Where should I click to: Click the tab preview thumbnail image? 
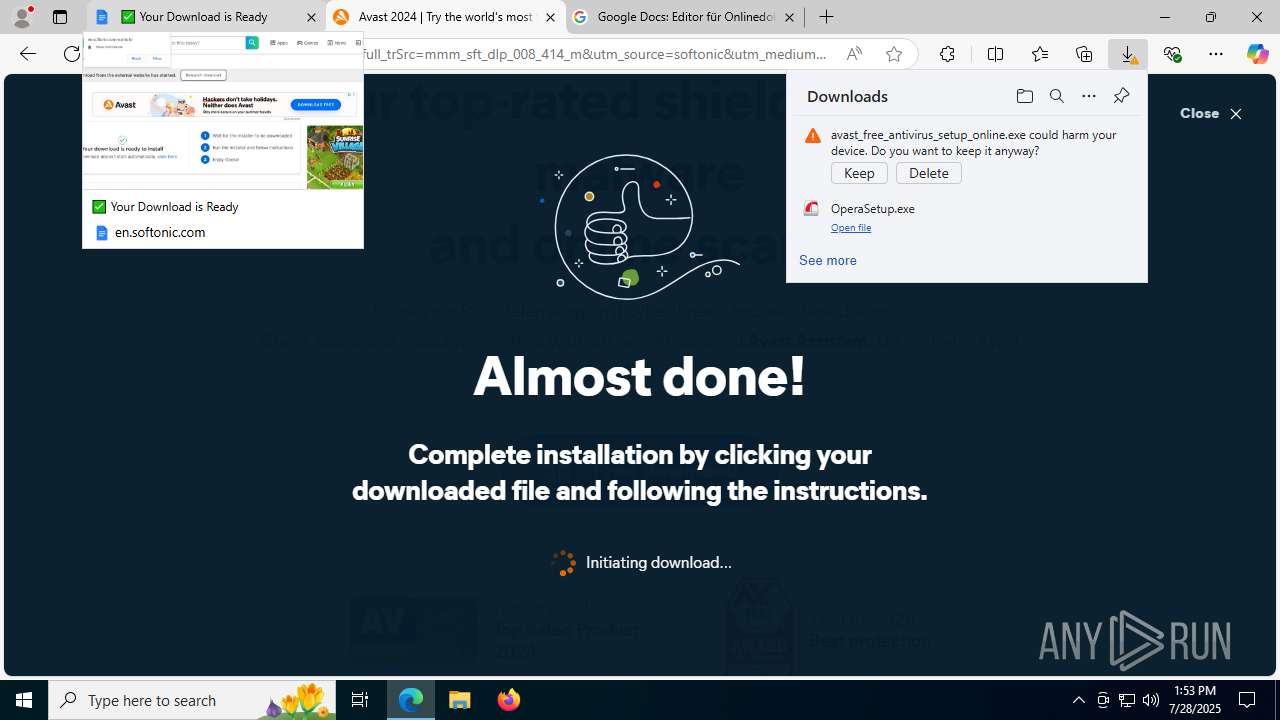pos(223,111)
